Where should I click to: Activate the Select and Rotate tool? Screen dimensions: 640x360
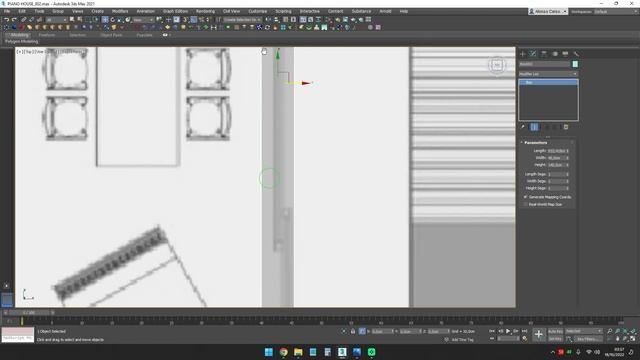click(x=113, y=20)
